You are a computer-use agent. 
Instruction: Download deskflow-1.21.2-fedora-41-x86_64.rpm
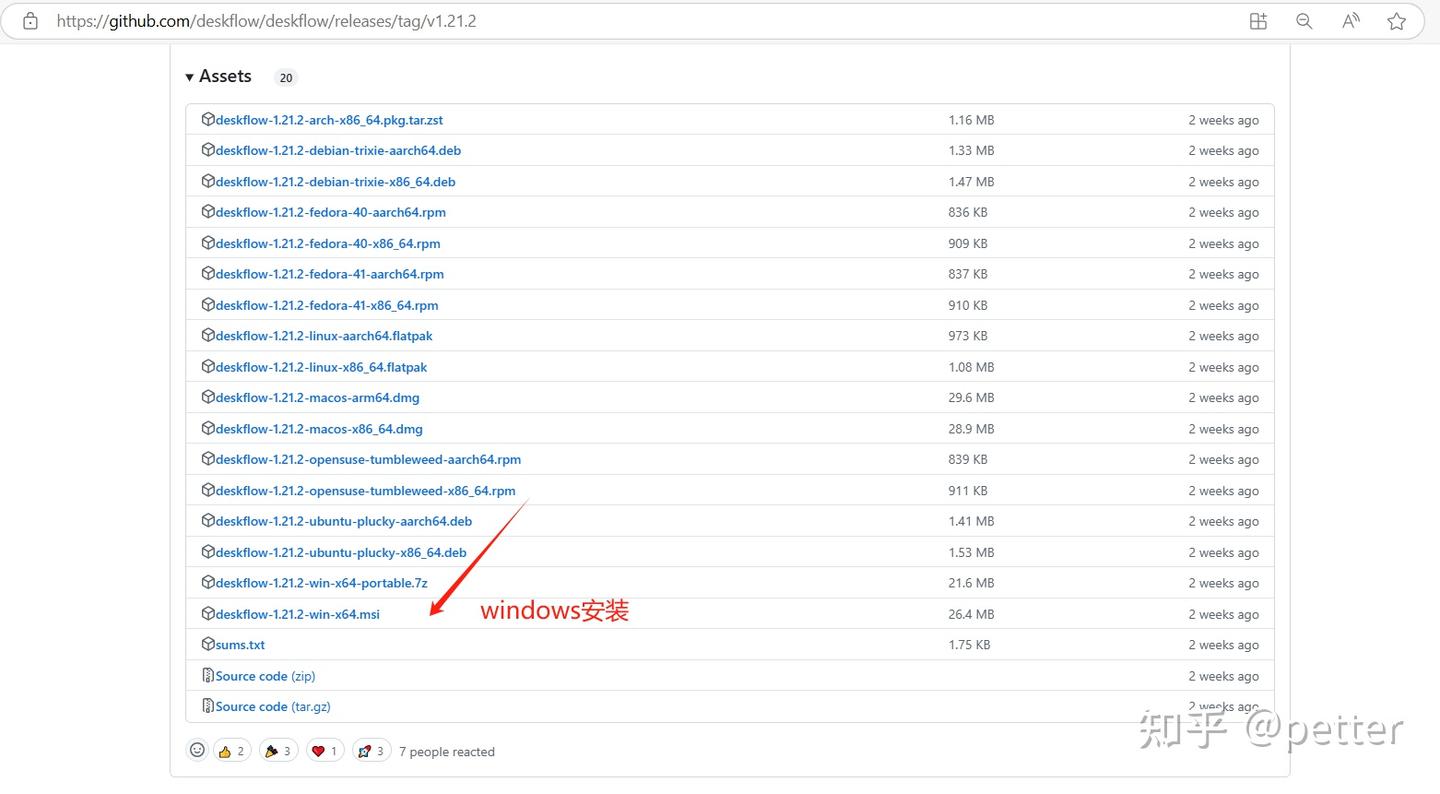[x=327, y=305]
